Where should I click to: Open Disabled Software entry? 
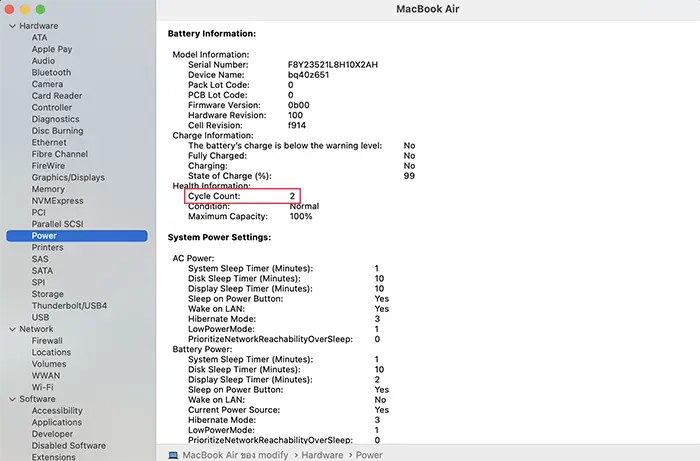click(69, 445)
